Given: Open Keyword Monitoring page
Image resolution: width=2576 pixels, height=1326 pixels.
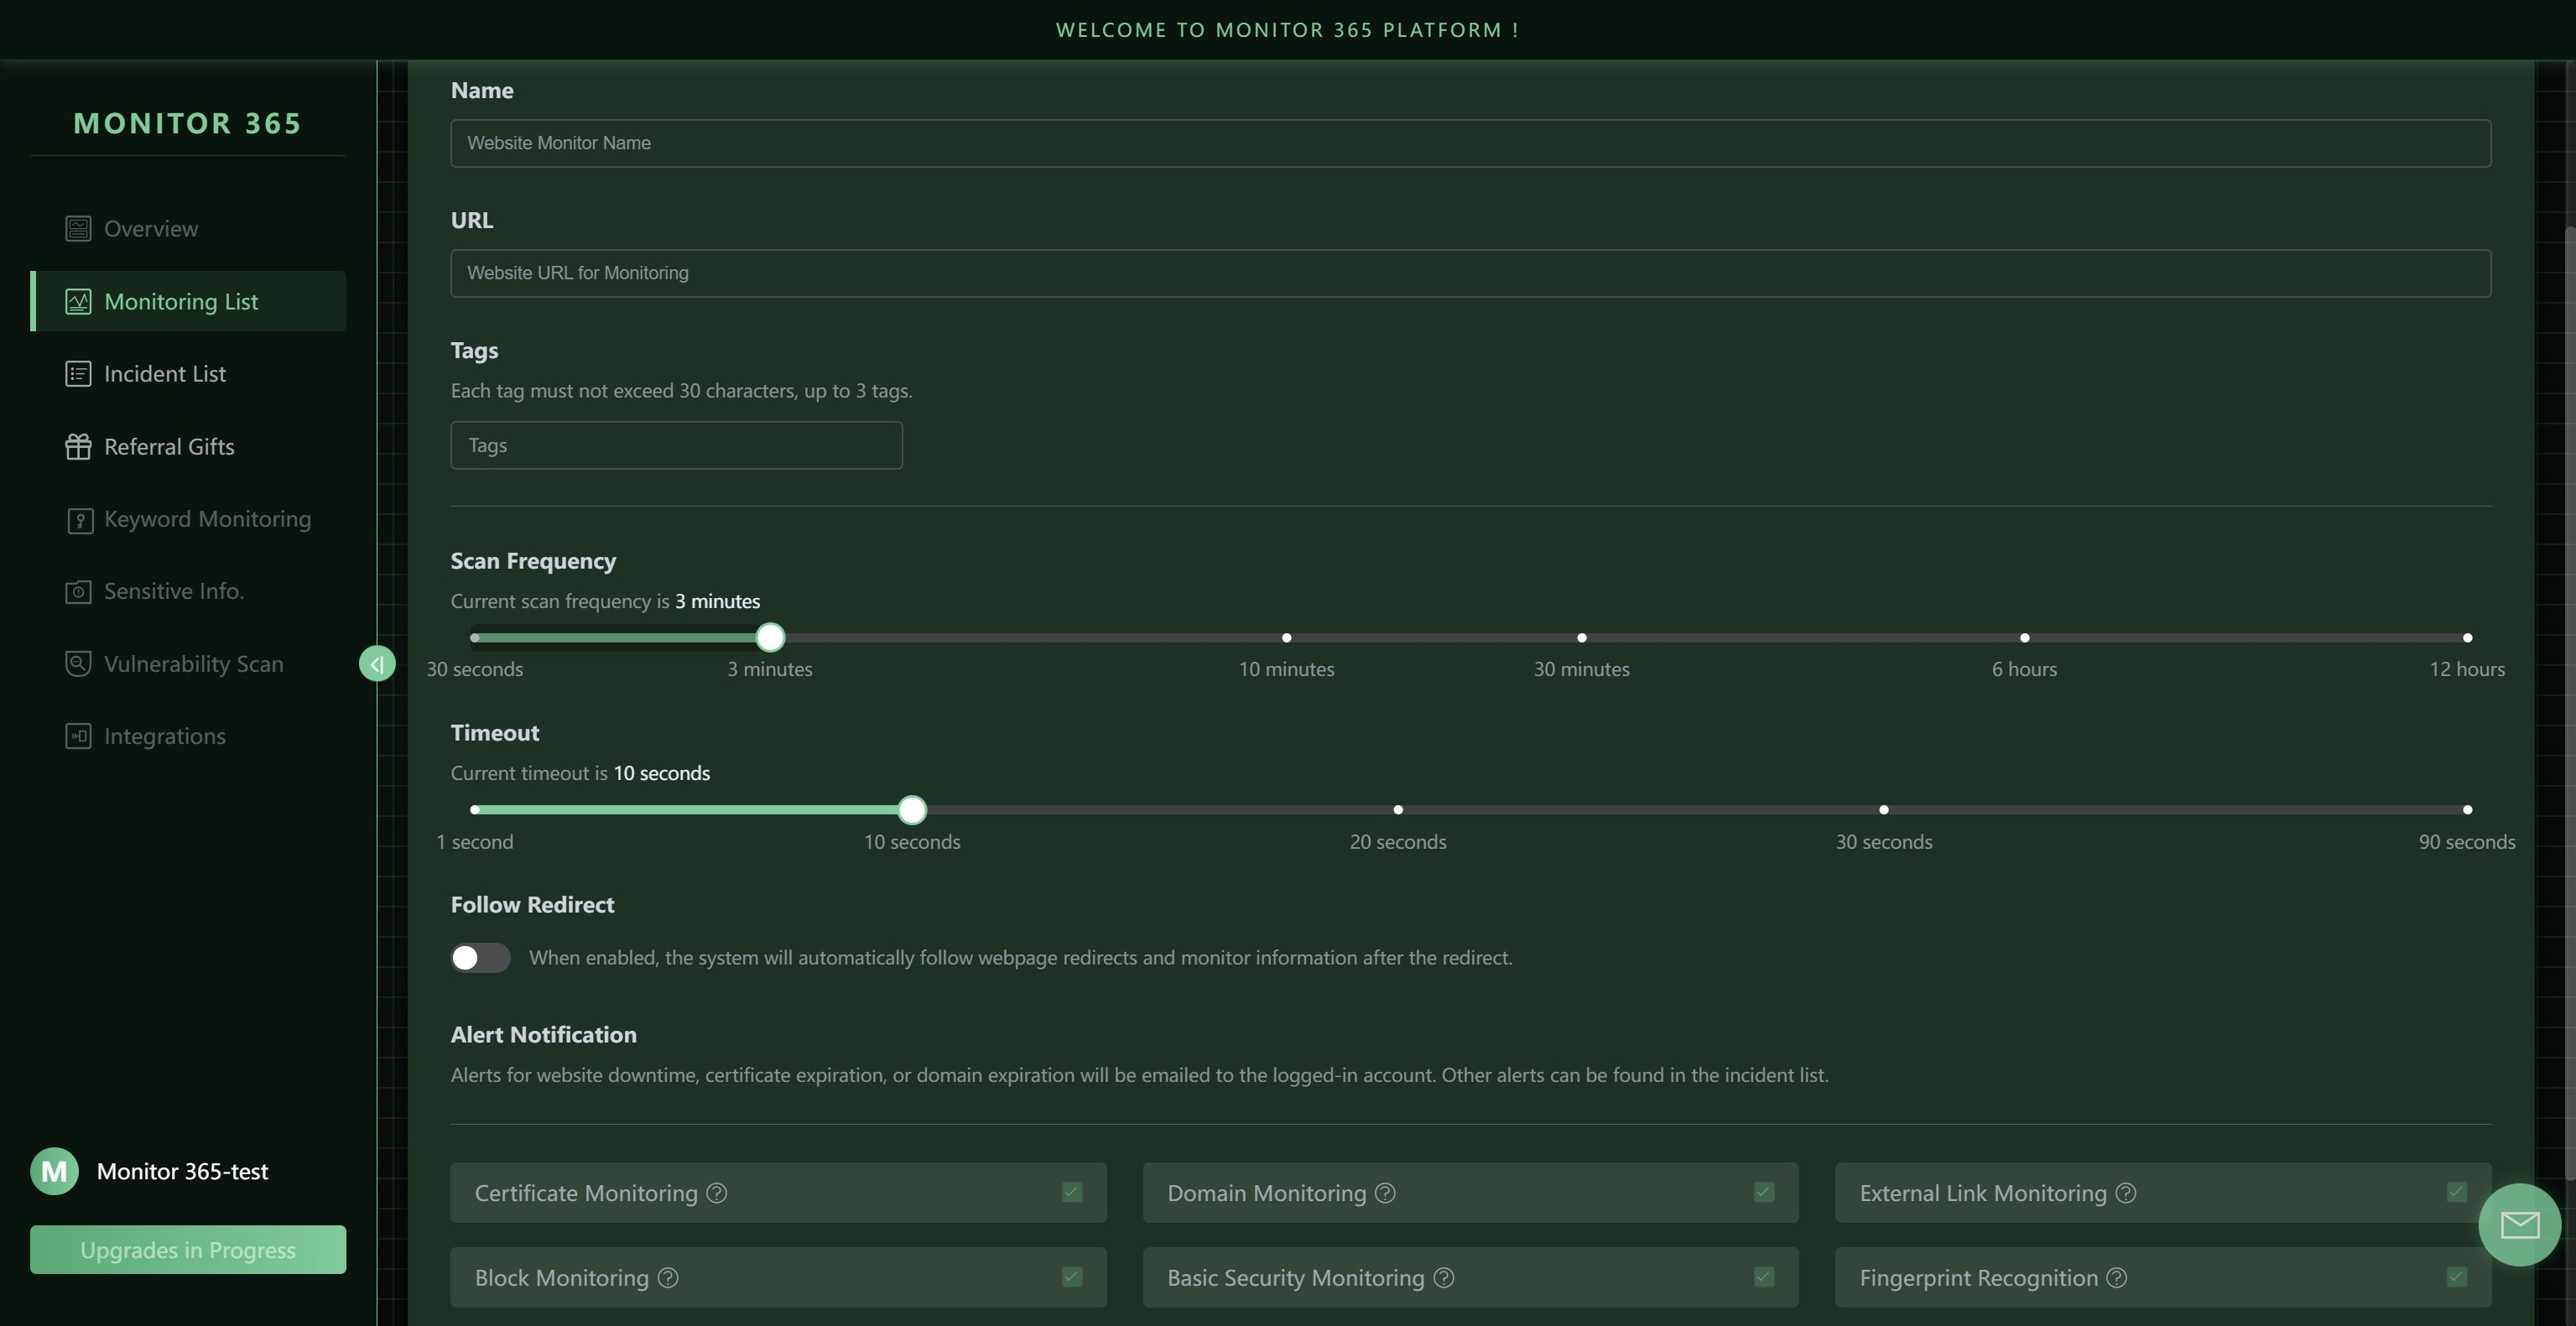Looking at the screenshot, I should click(188, 519).
